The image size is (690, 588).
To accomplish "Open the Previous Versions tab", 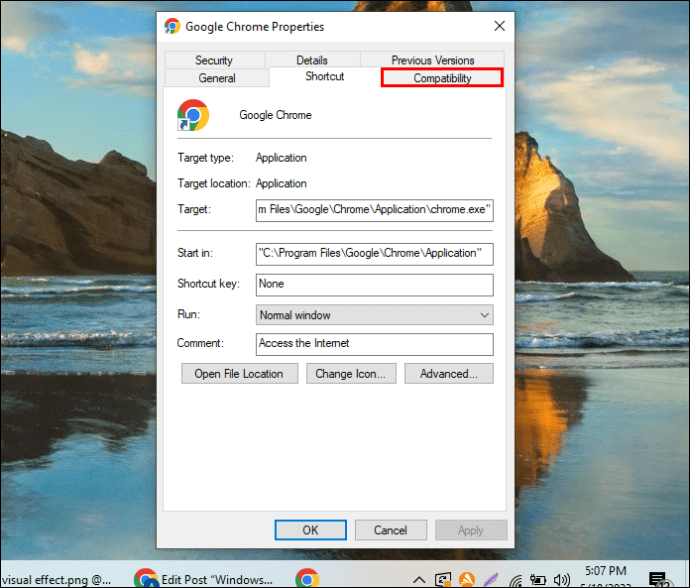I will click(x=433, y=60).
